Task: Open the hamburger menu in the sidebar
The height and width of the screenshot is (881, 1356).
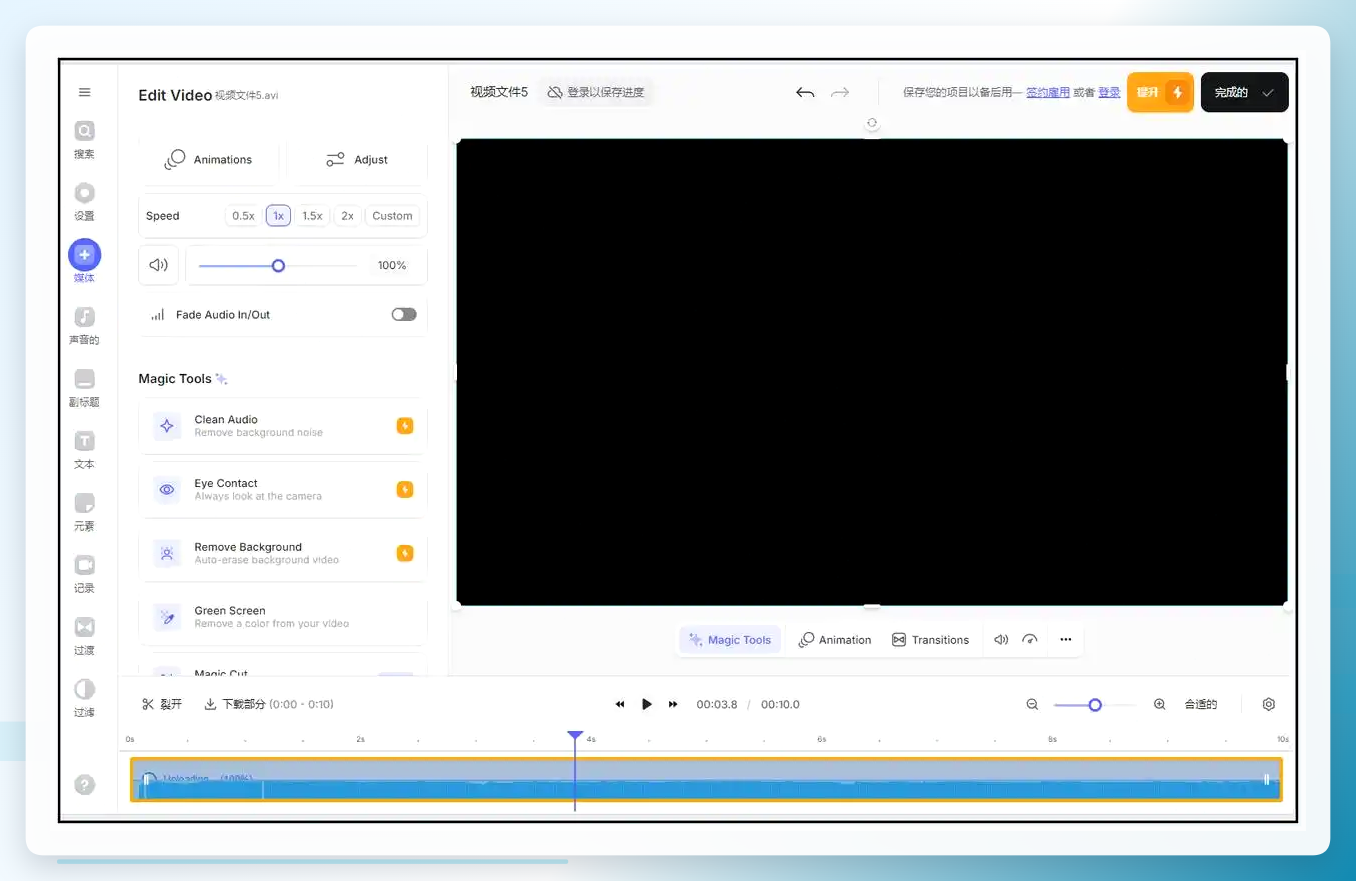Action: pos(84,92)
